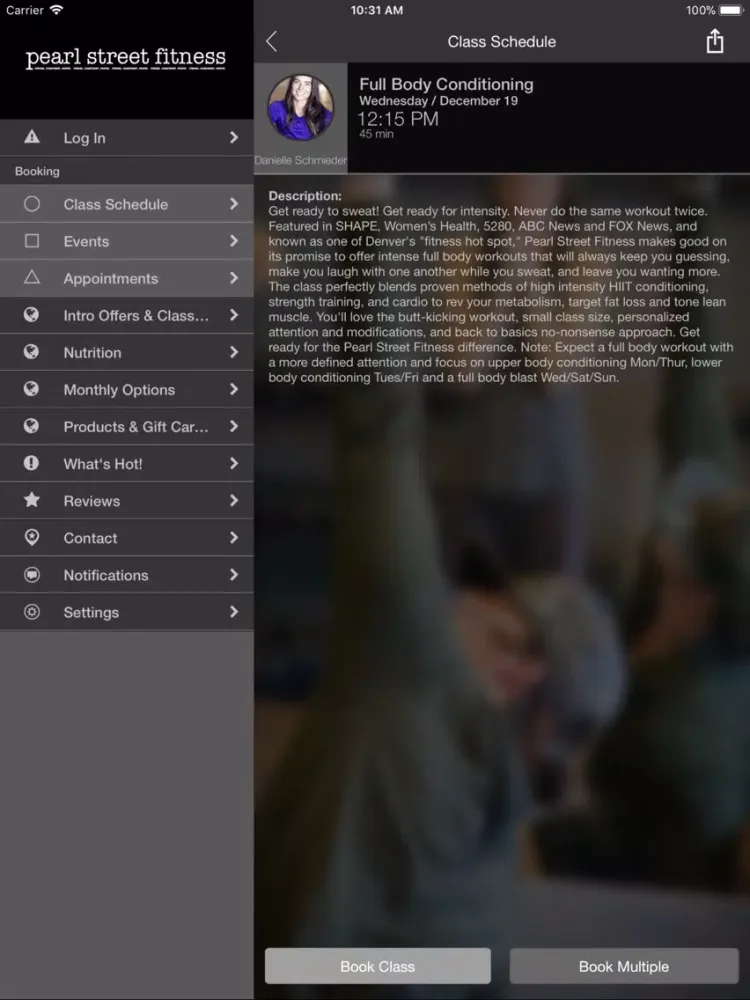Expand the Notifications chevron

click(x=234, y=575)
